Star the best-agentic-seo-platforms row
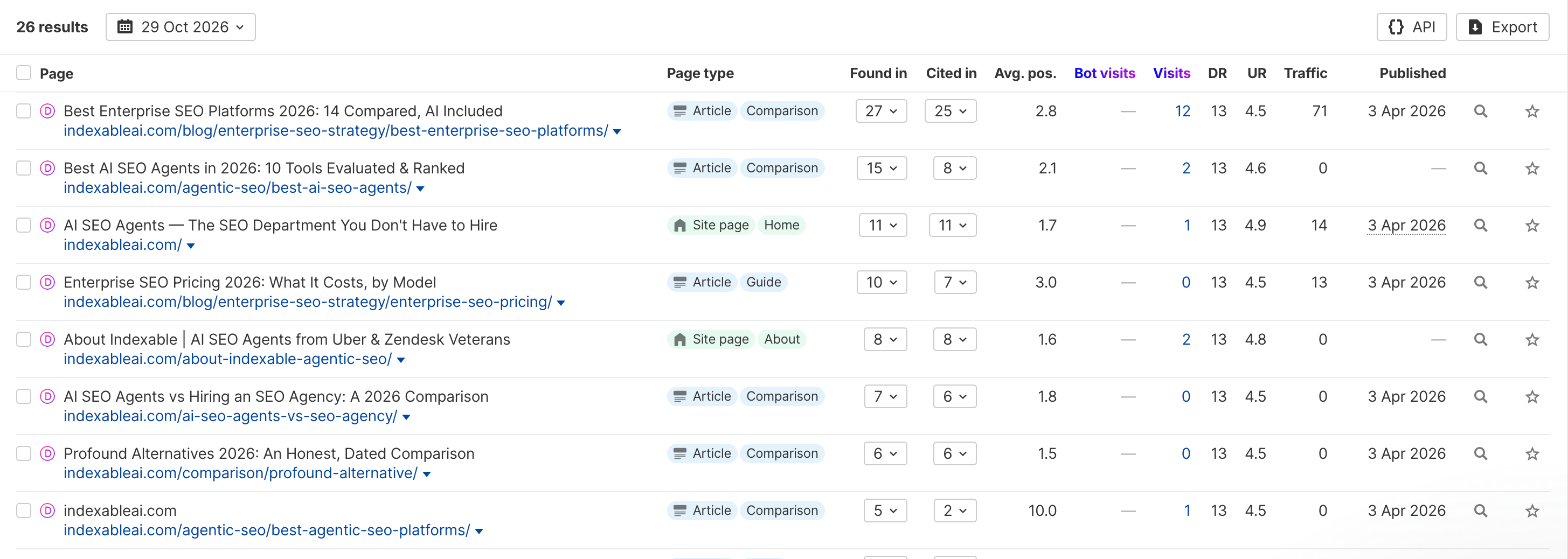This screenshot has width=1568, height=559. pyautogui.click(x=1532, y=510)
